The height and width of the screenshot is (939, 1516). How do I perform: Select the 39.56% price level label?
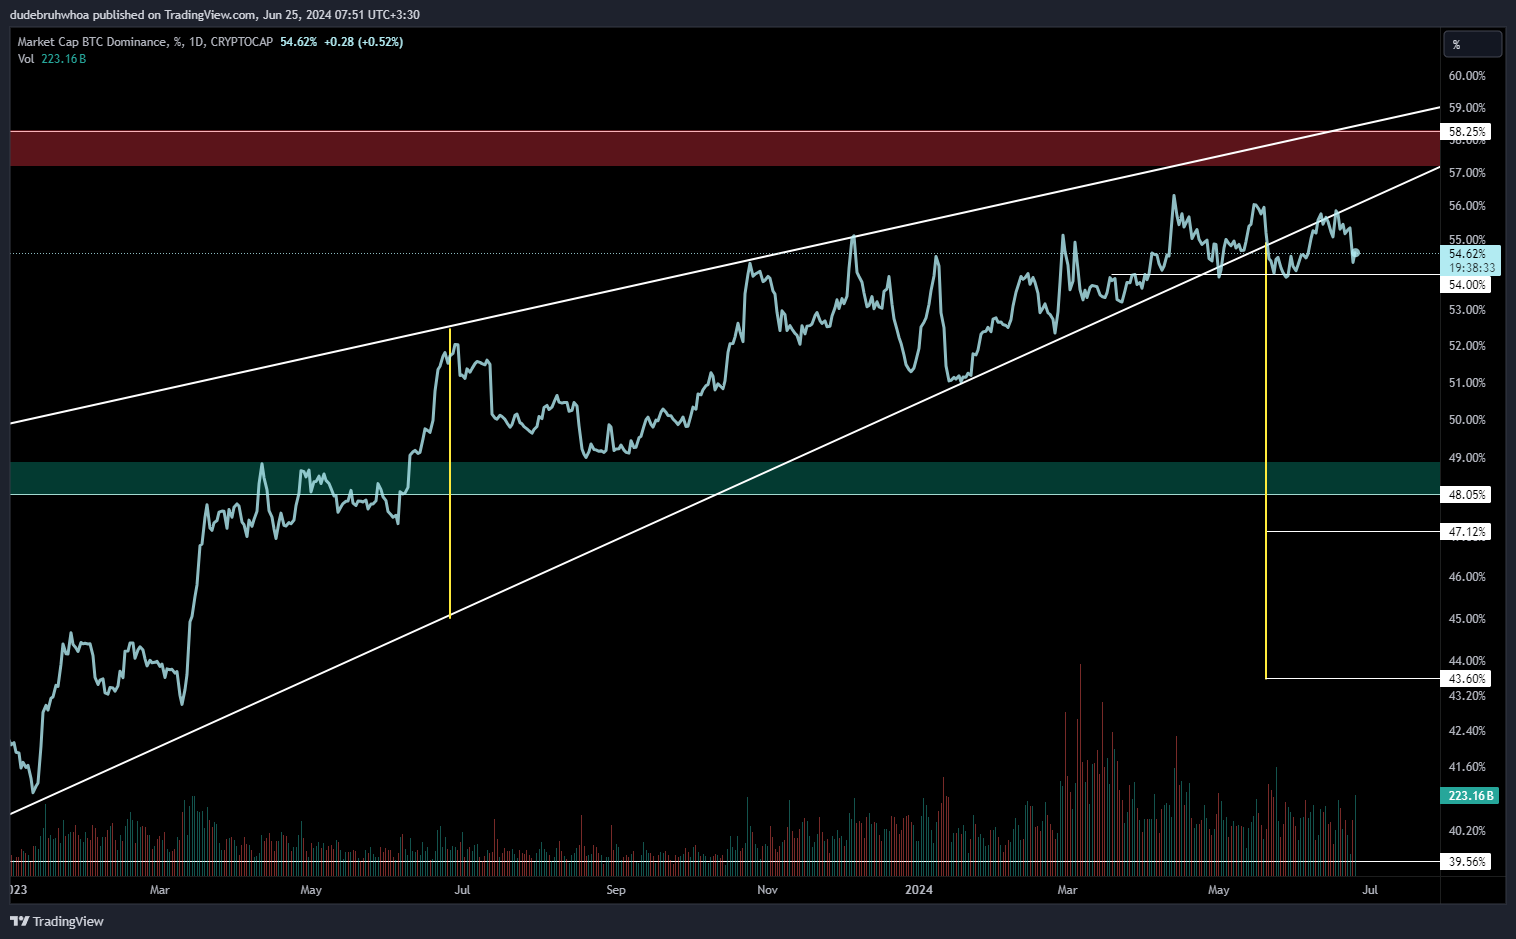click(1467, 862)
